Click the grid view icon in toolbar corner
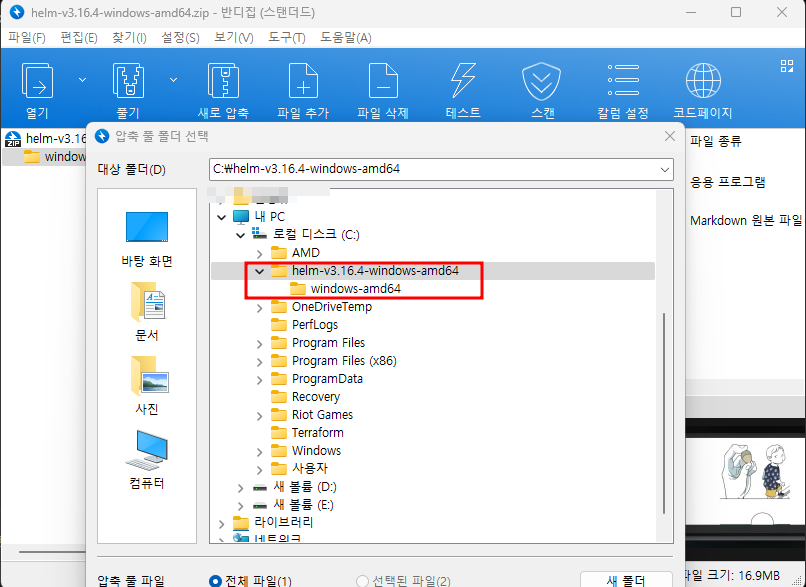 786,66
